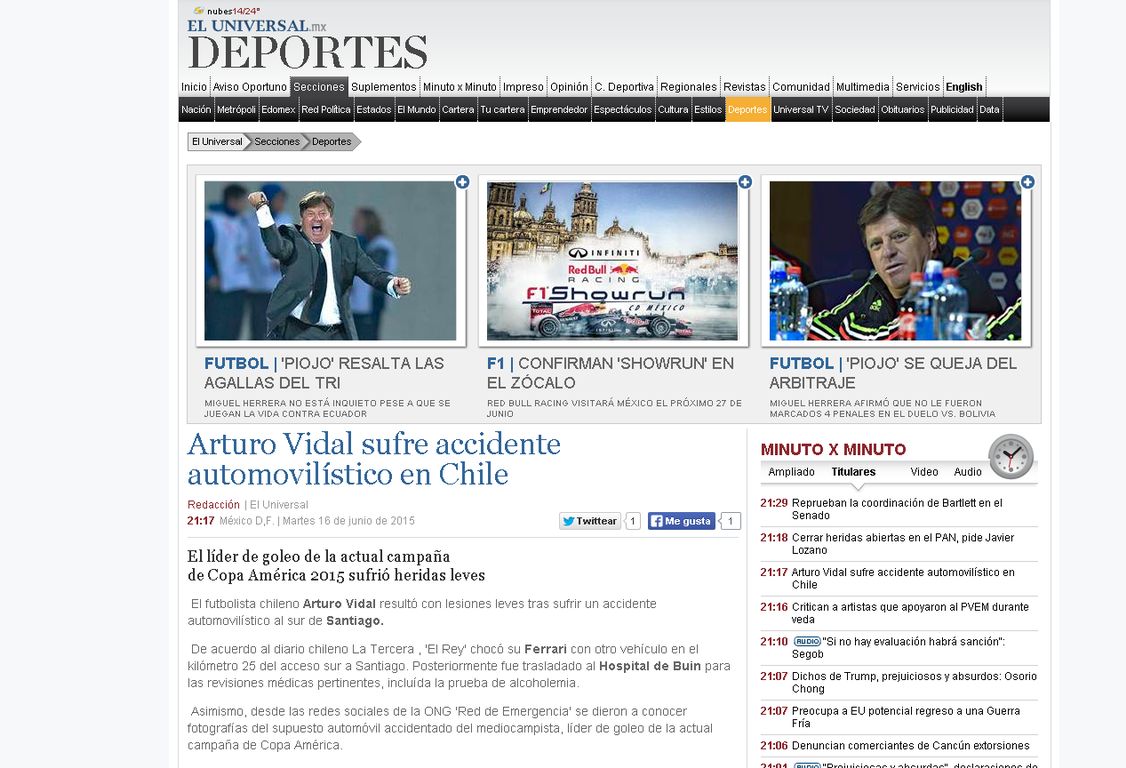Like article with Me gusta button
1126x768 pixels.
click(681, 521)
